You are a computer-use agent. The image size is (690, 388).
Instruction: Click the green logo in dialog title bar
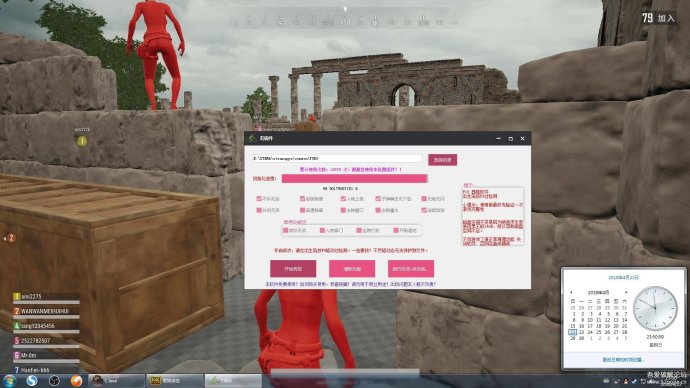(252, 139)
